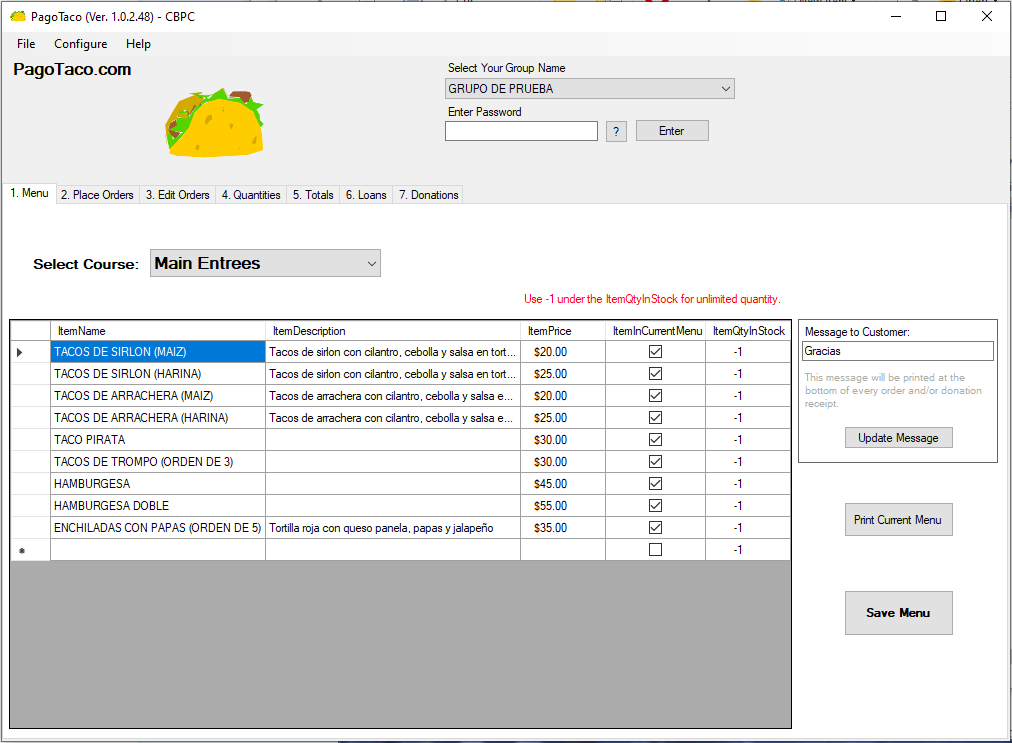Screen dimensions: 1012x743
Task: Switch to the 6. Loans tab
Action: [366, 195]
